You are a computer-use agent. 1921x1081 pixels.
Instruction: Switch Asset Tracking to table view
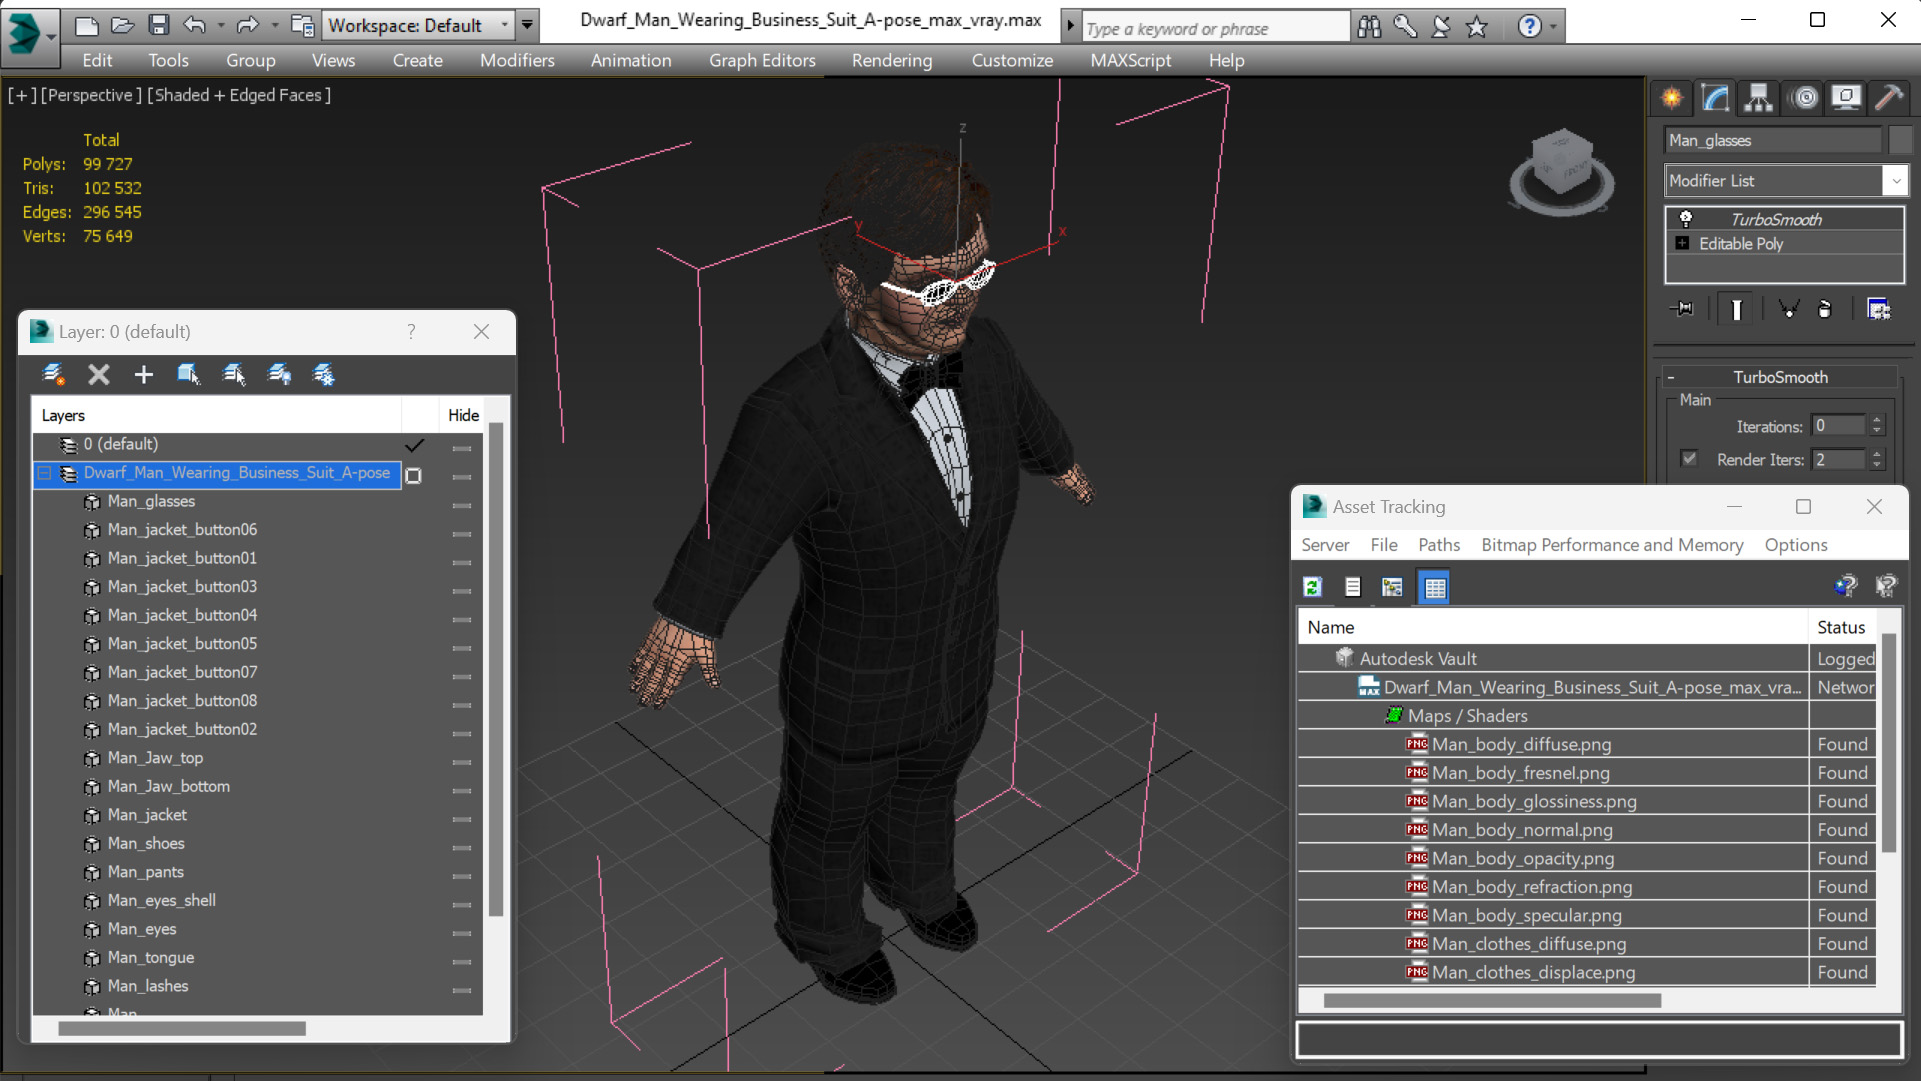[1434, 587]
